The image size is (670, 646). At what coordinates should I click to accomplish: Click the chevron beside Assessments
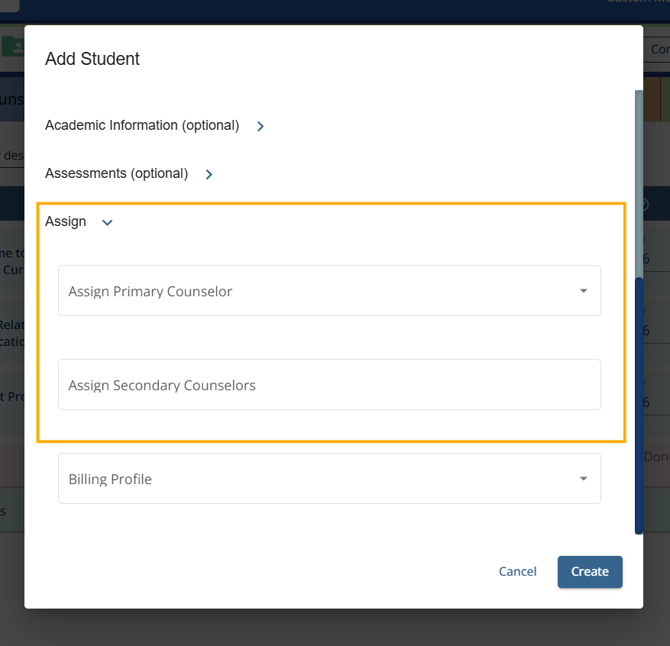pos(209,175)
